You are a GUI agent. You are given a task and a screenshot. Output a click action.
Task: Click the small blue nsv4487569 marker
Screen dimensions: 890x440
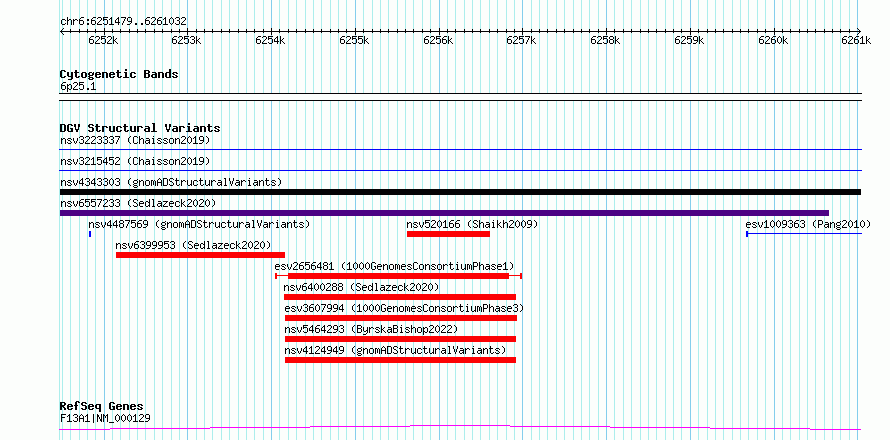point(90,234)
